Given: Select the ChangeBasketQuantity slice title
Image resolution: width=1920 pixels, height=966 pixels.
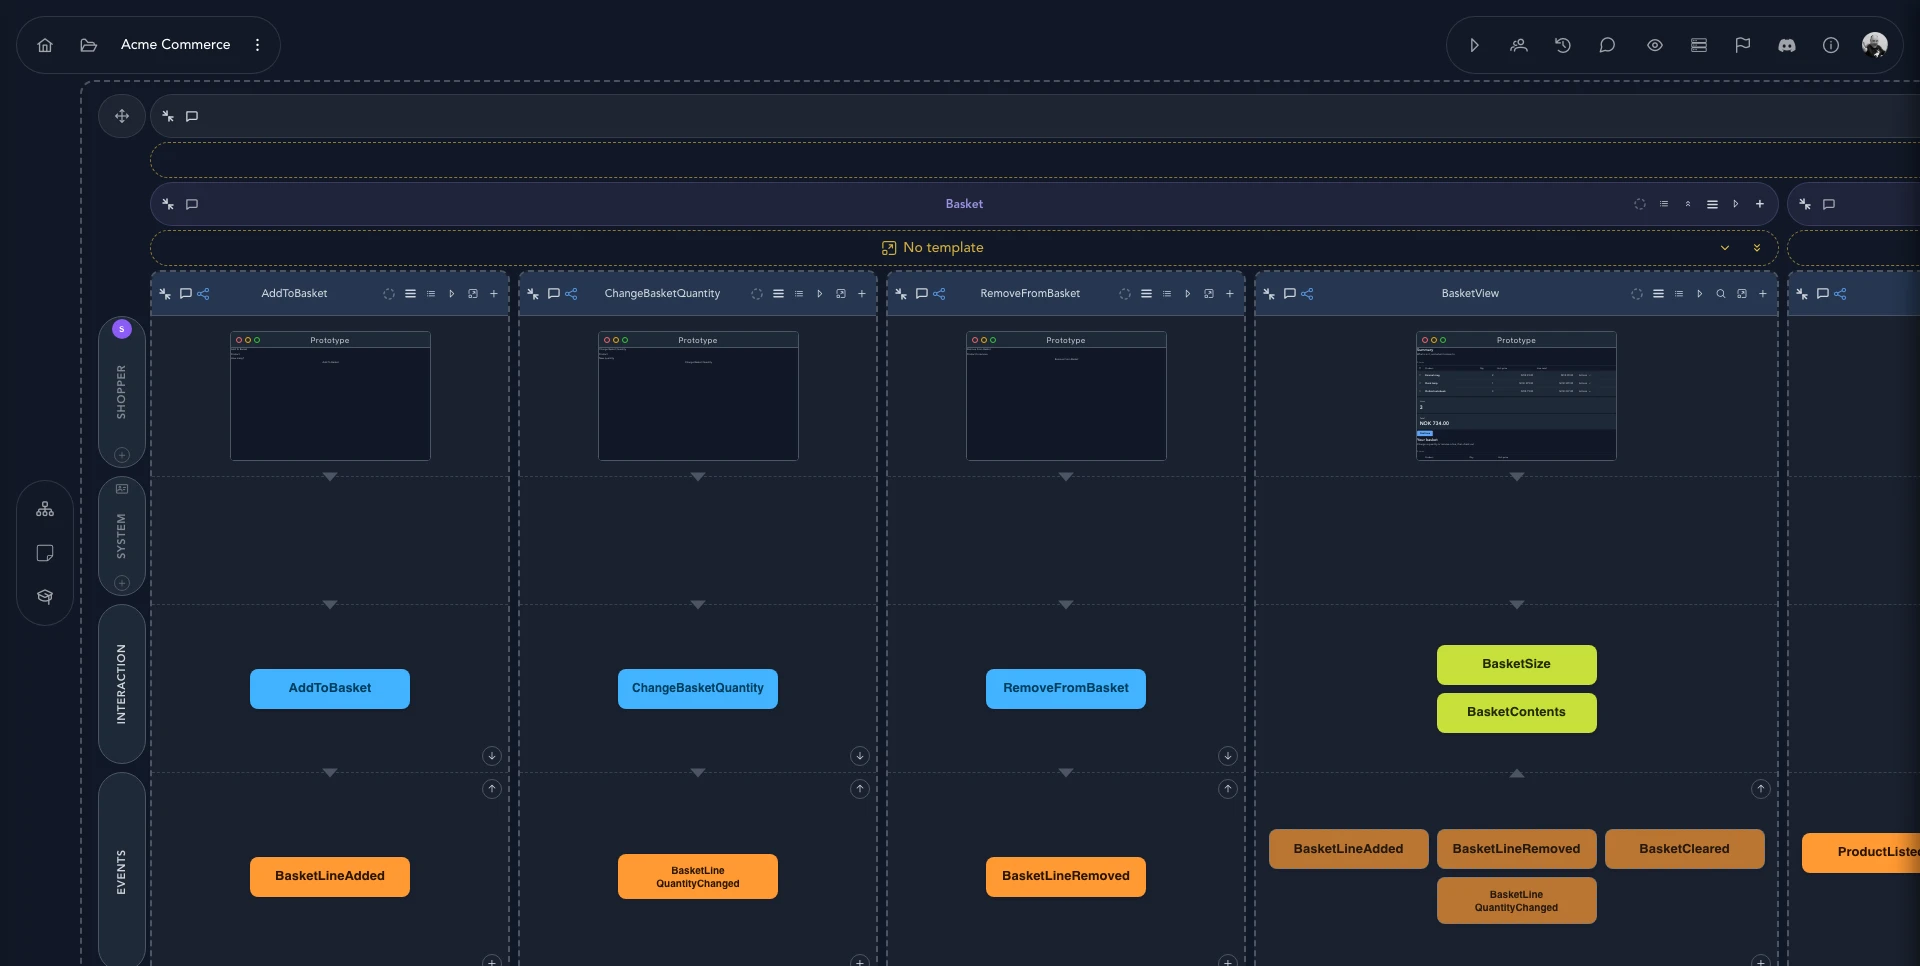Looking at the screenshot, I should 662,294.
